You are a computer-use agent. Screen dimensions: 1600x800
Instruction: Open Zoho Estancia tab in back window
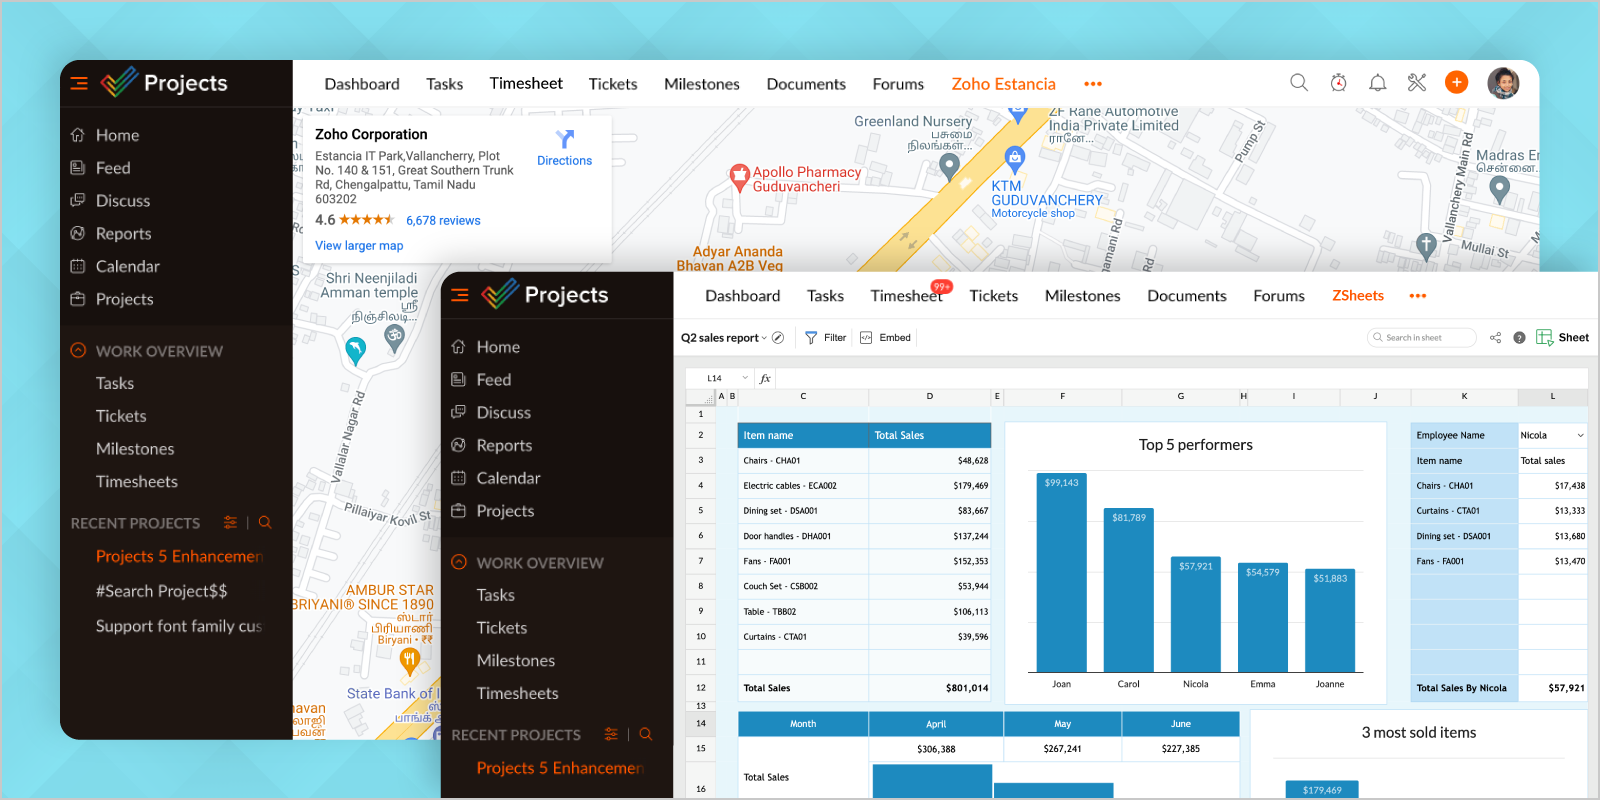point(1003,84)
